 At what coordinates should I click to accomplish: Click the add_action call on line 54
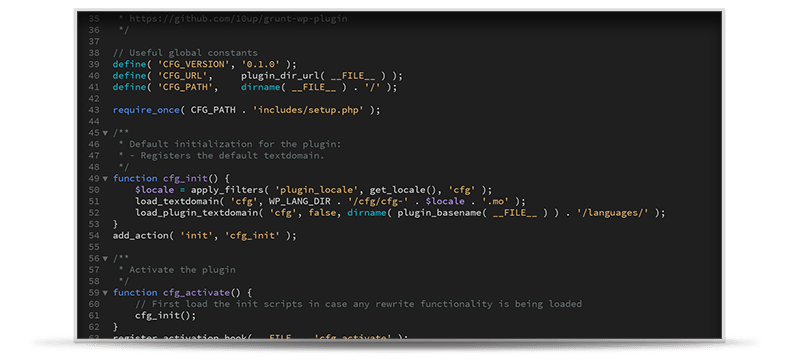(x=140, y=236)
